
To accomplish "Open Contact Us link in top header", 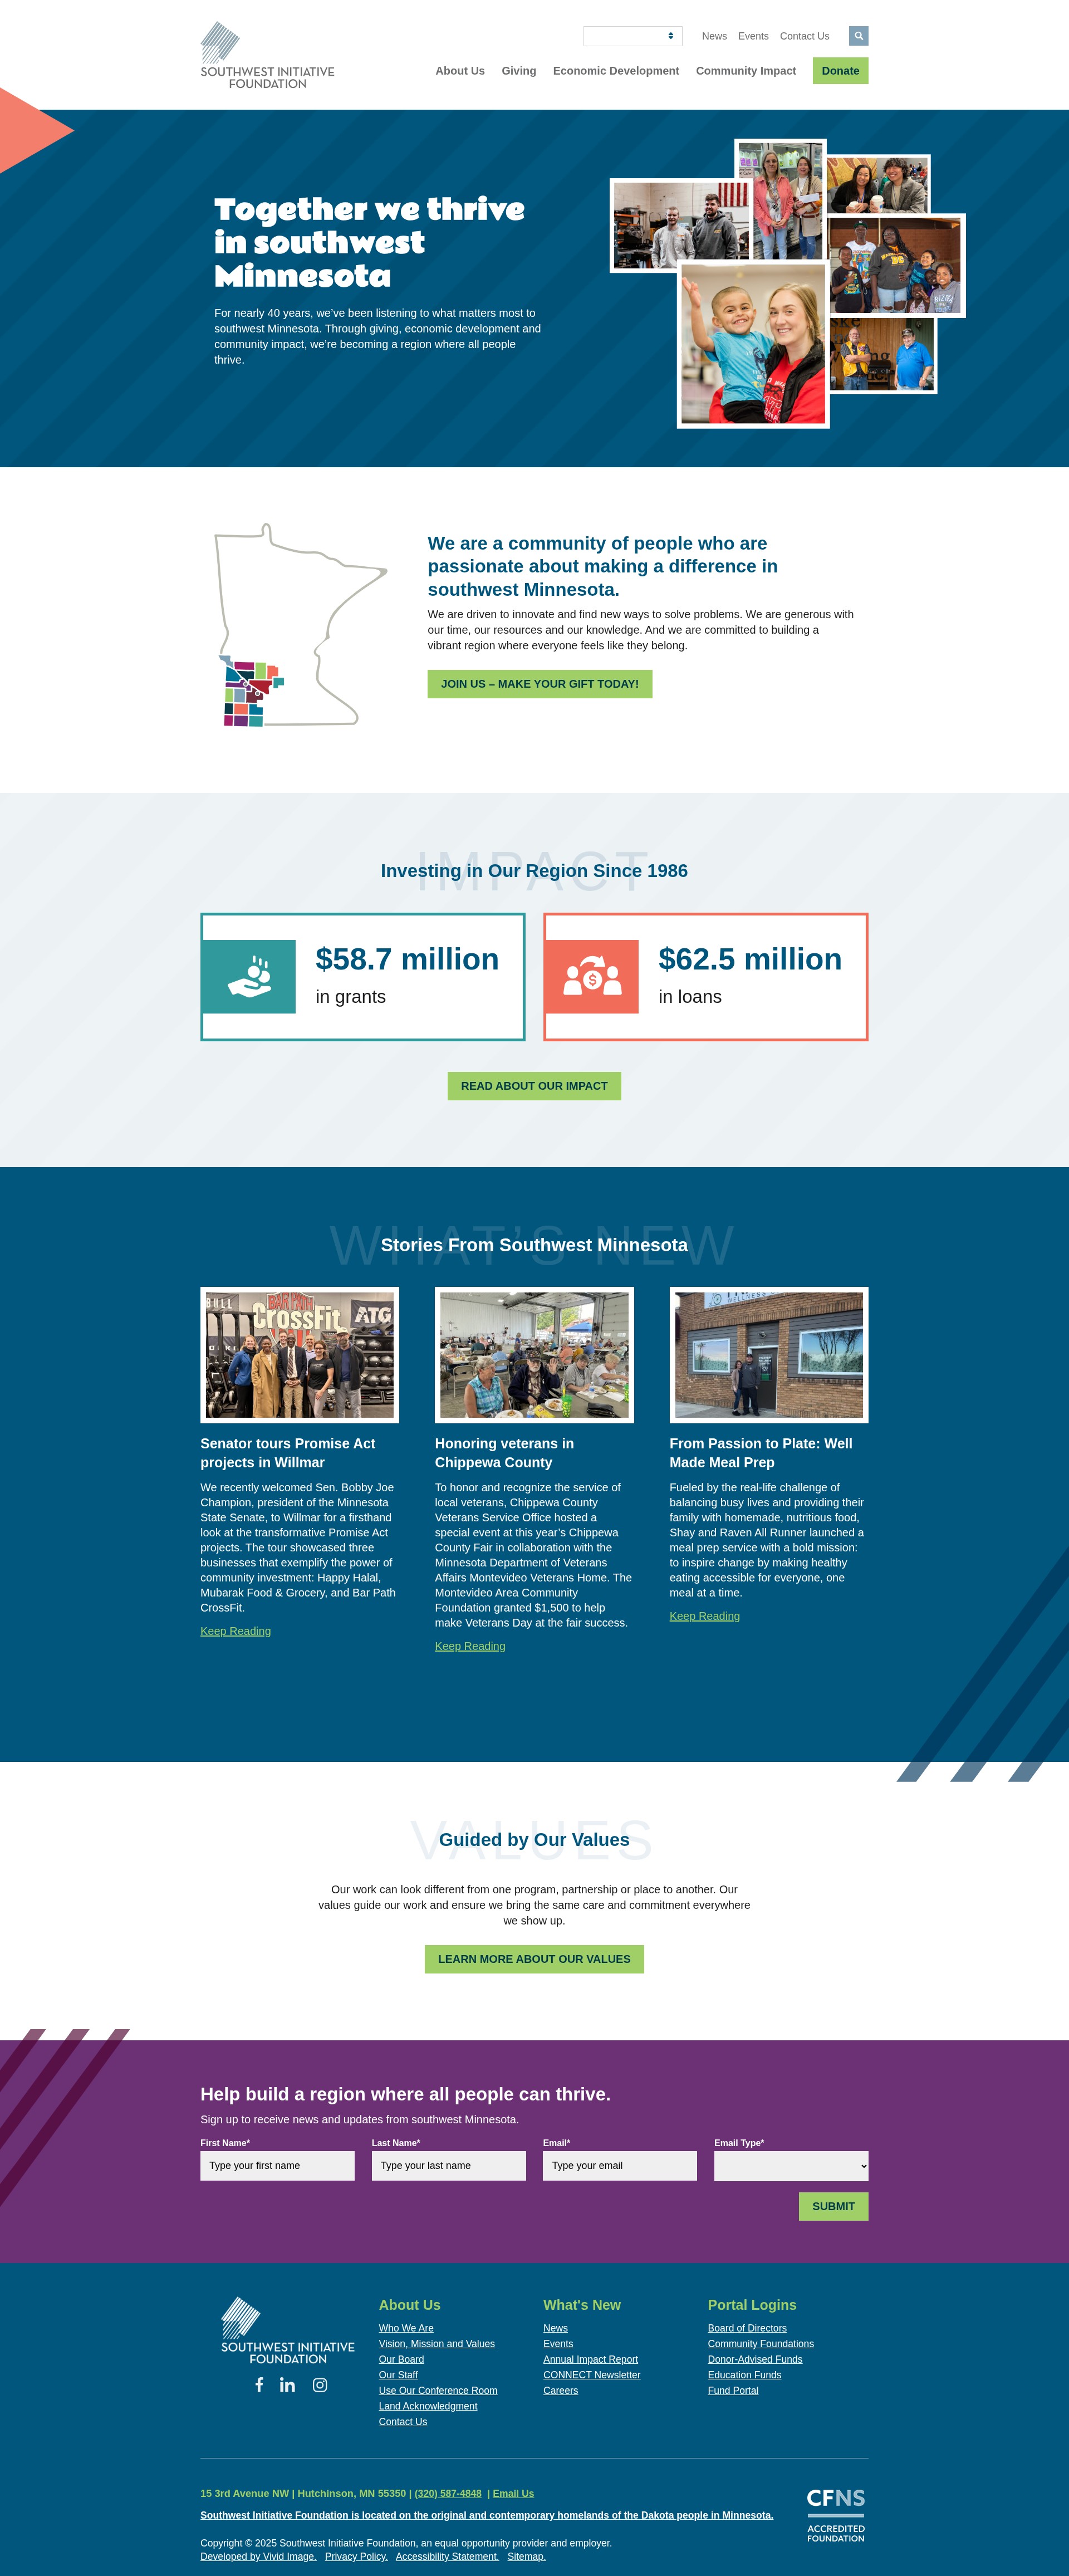I will [x=804, y=36].
